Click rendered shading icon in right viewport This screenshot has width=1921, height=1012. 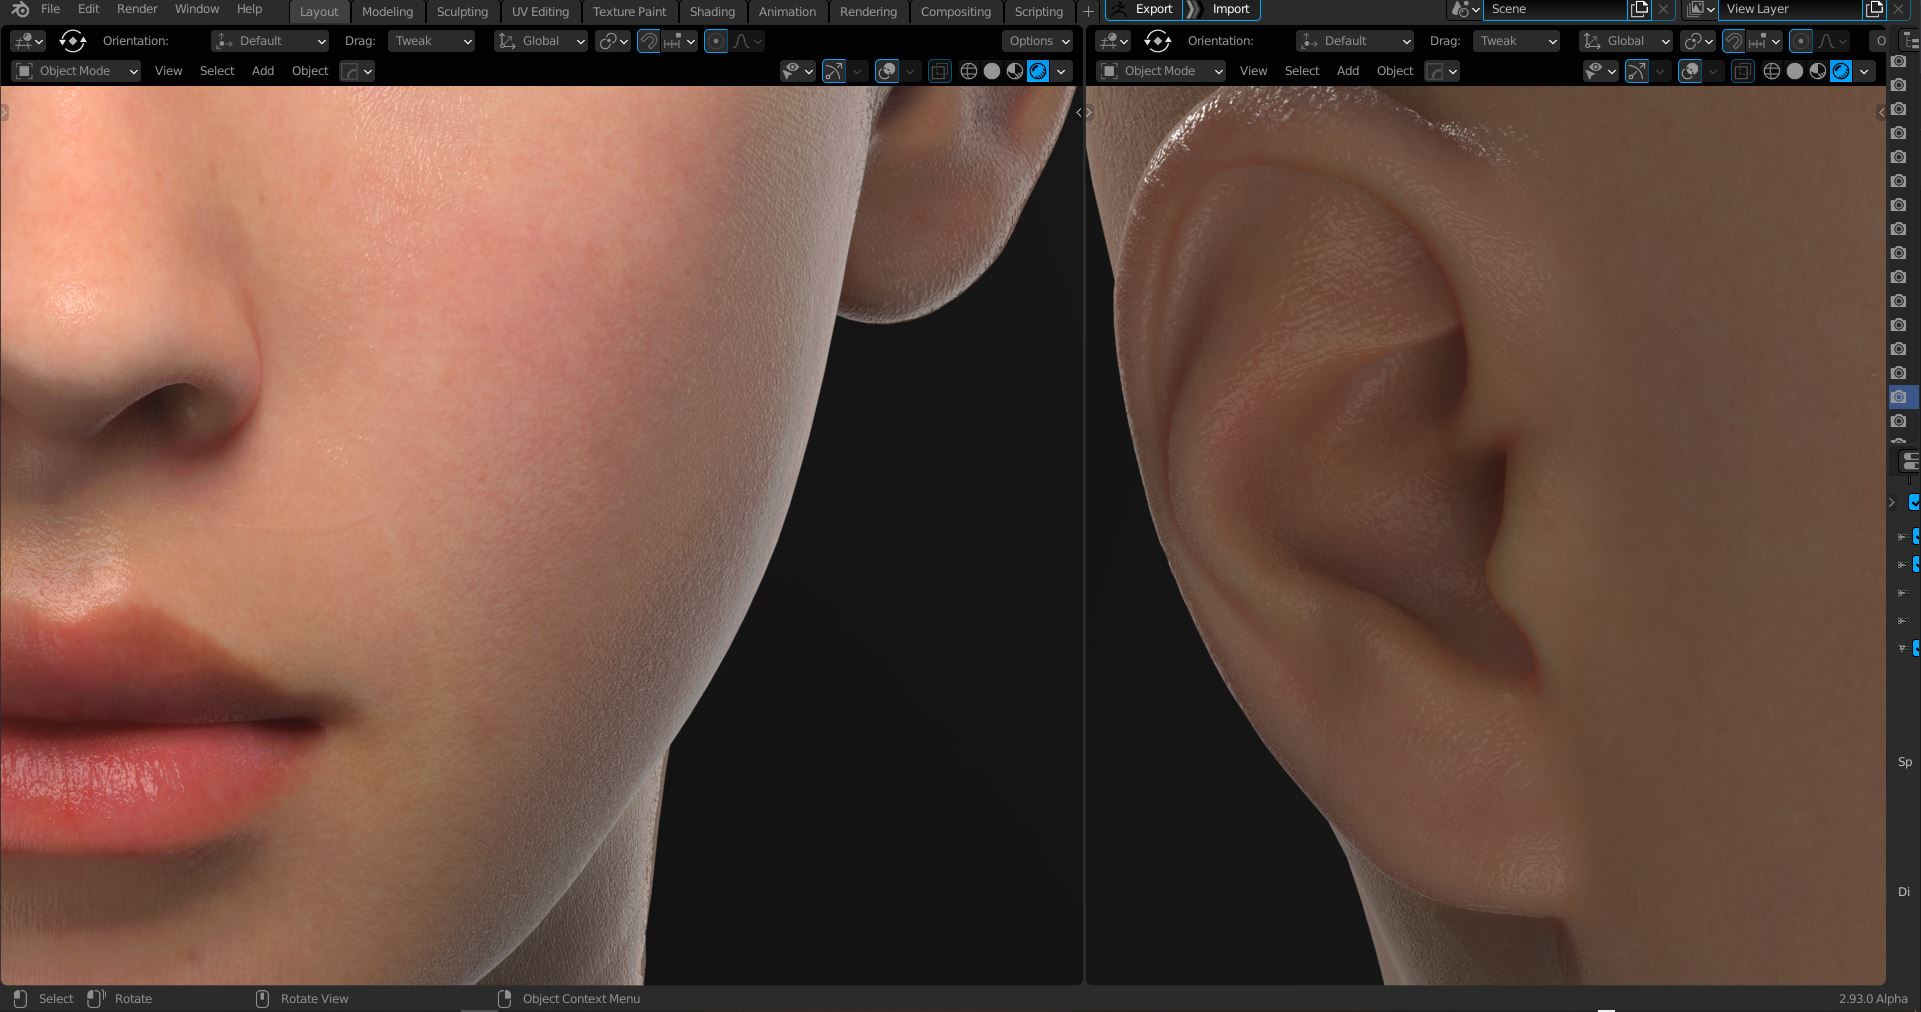[x=1841, y=71]
